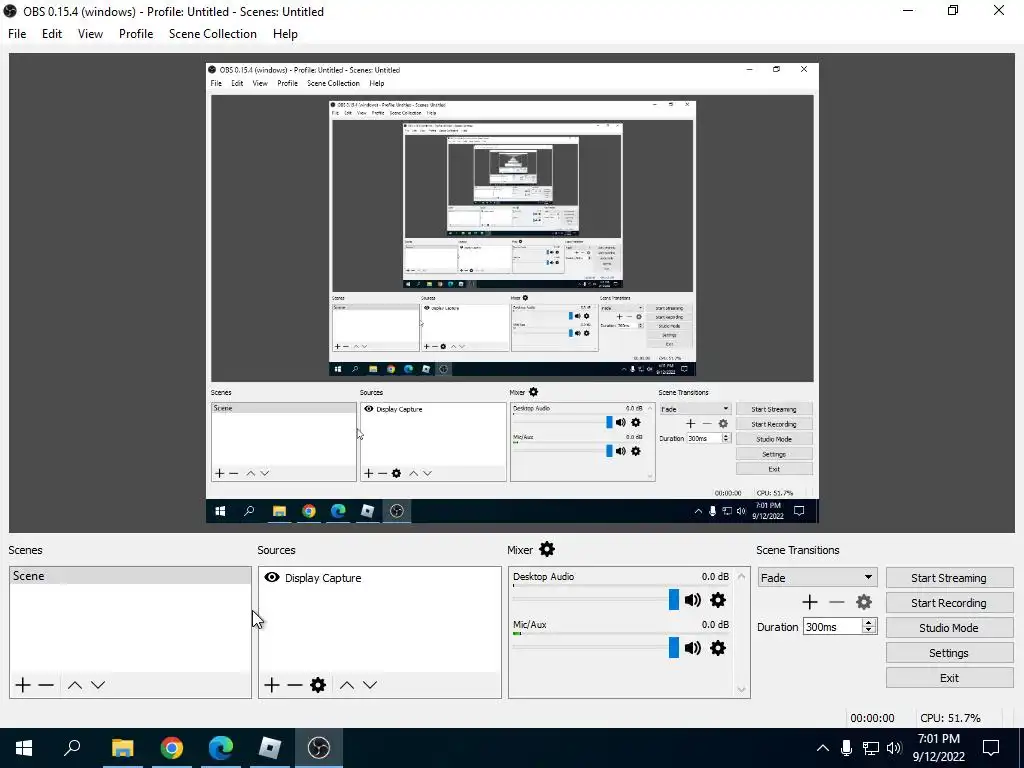
Task: Open the Scene Collection menu
Action: pos(213,34)
